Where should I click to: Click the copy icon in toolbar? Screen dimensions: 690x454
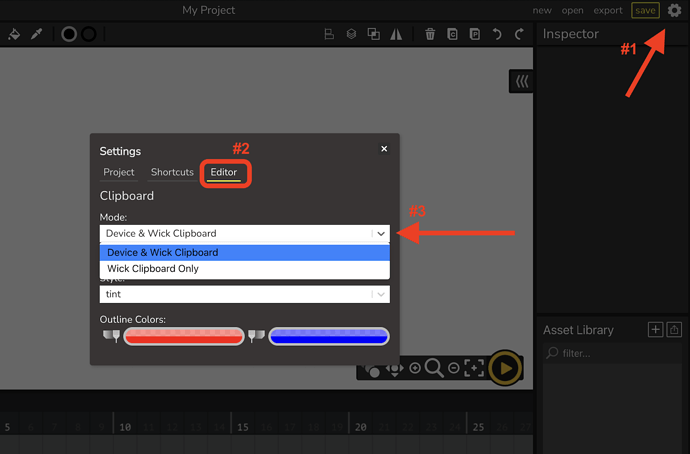tap(452, 34)
